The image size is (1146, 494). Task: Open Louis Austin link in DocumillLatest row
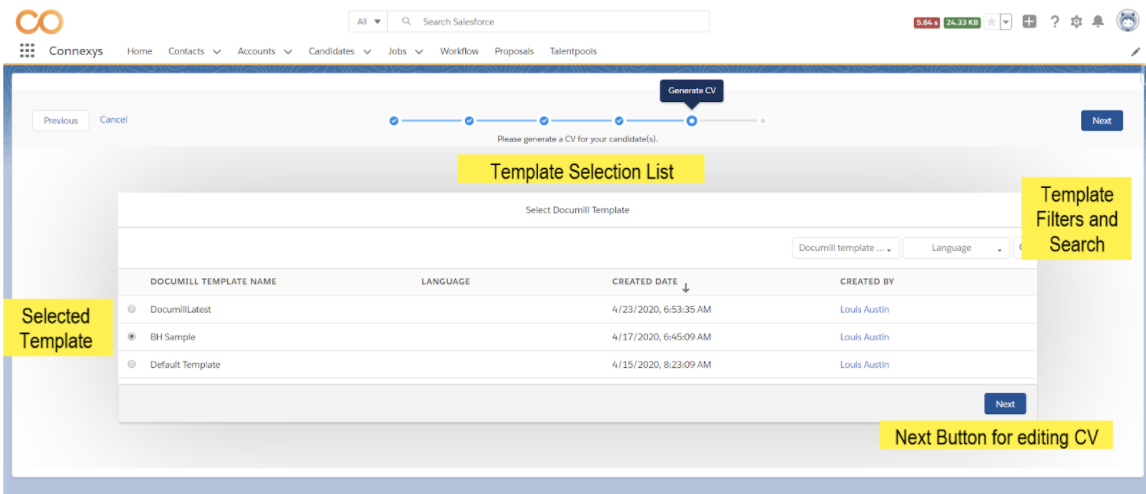pos(865,309)
